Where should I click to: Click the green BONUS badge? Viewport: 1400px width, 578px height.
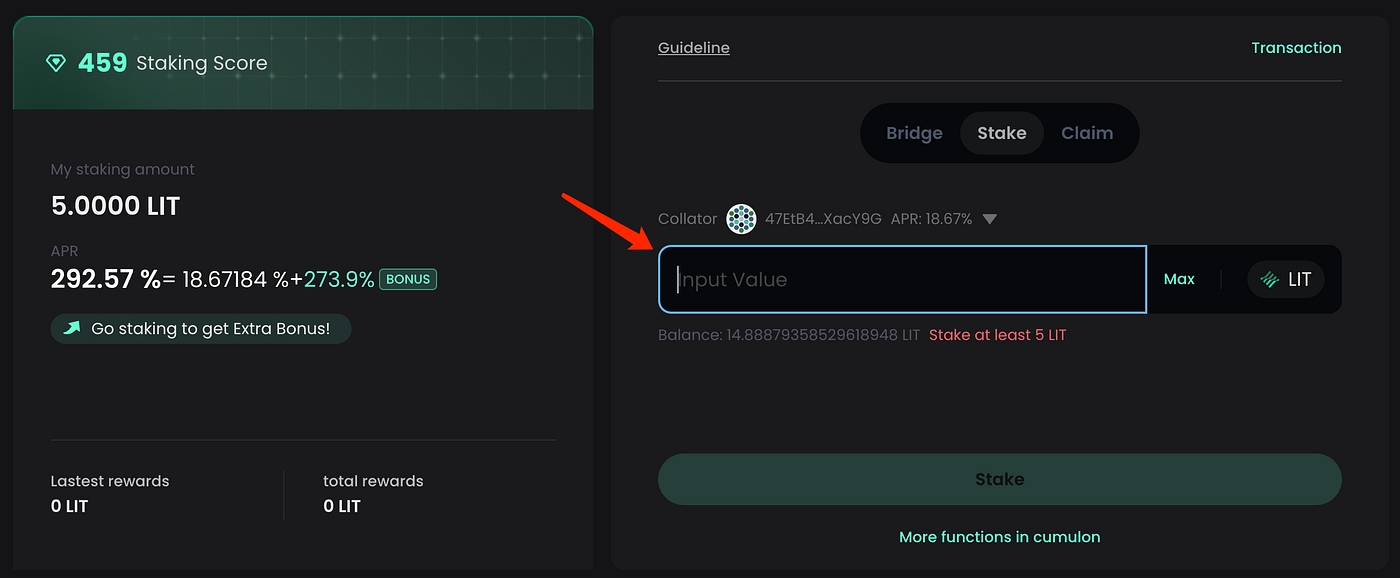click(408, 279)
